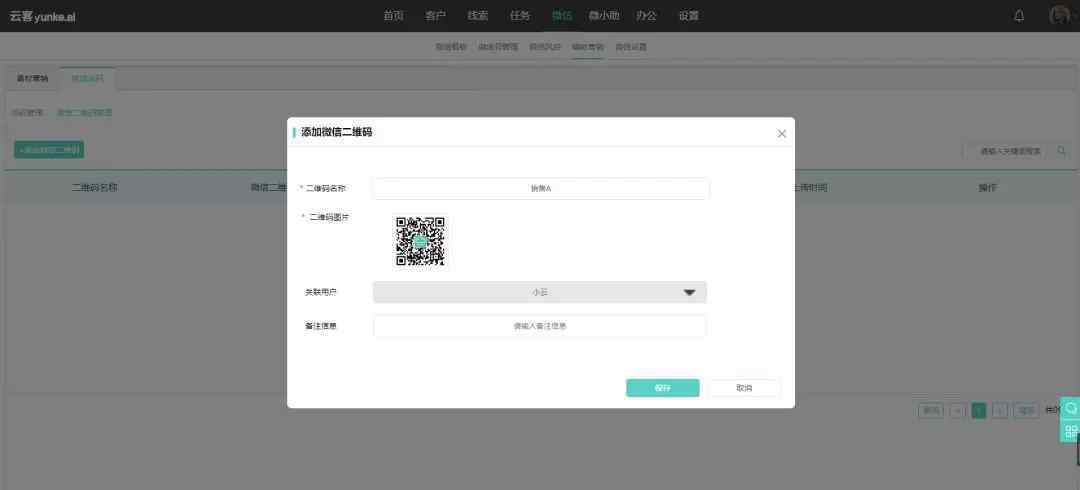Click previous page arrow in pagination
Image resolution: width=1080 pixels, height=490 pixels.
[x=957, y=411]
